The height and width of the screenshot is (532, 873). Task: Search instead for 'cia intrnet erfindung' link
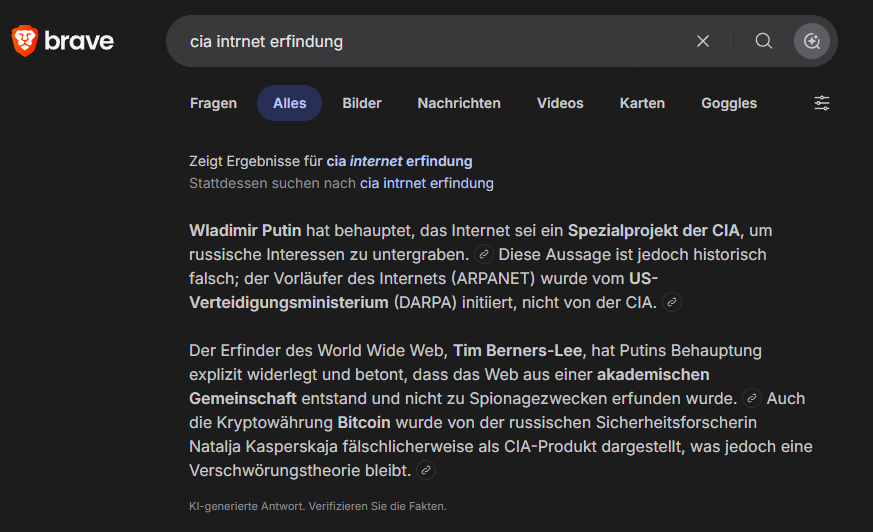[x=426, y=183]
